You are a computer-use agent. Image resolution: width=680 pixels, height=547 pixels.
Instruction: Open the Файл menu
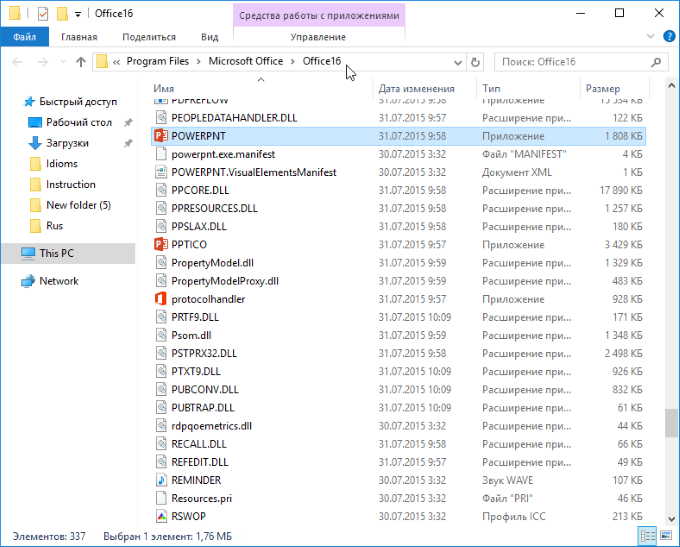pos(24,37)
